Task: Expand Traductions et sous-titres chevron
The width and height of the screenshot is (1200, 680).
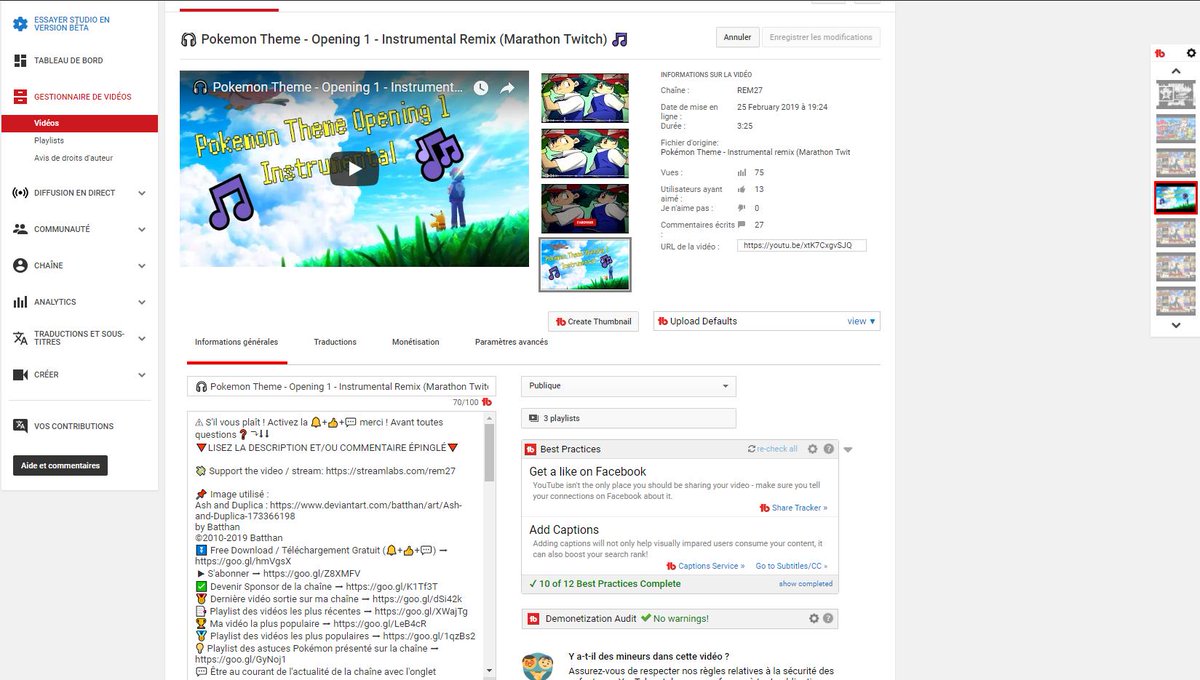Action: pos(142,338)
